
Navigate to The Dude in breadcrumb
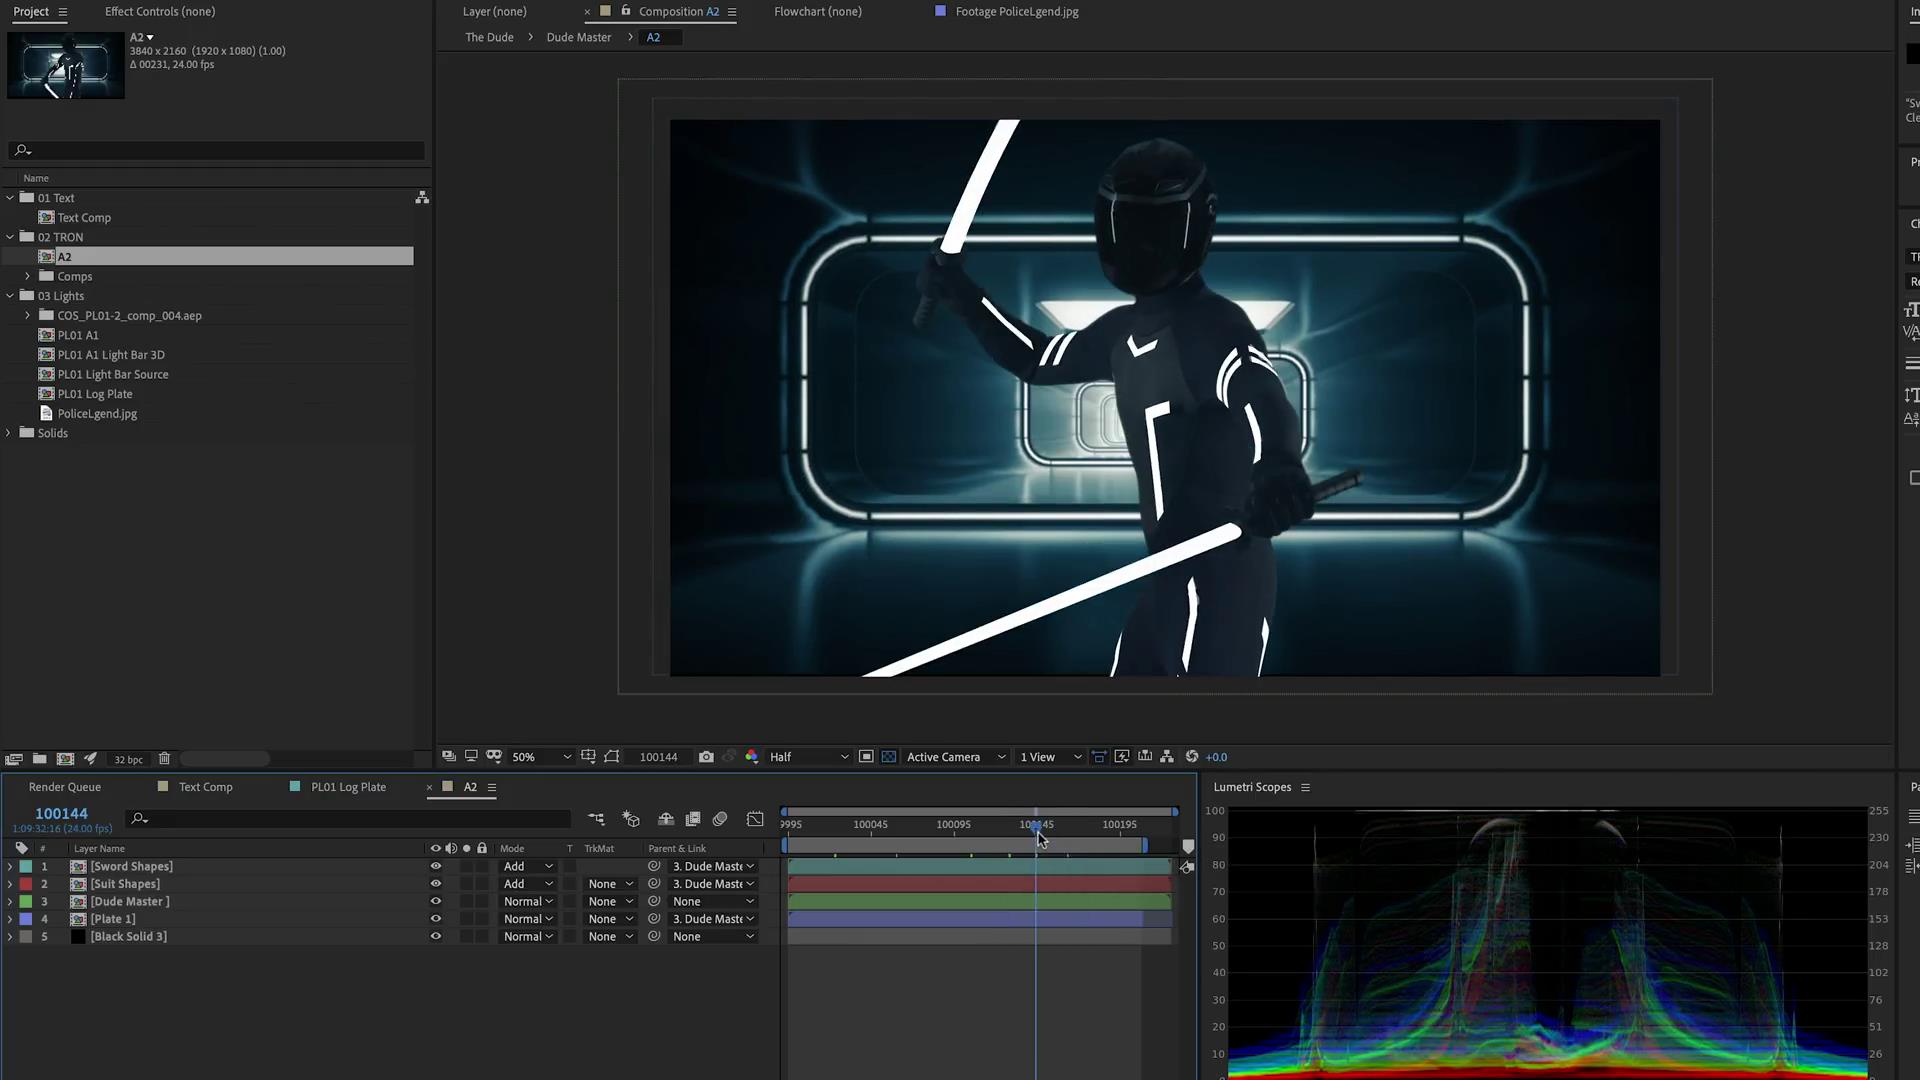click(x=489, y=37)
